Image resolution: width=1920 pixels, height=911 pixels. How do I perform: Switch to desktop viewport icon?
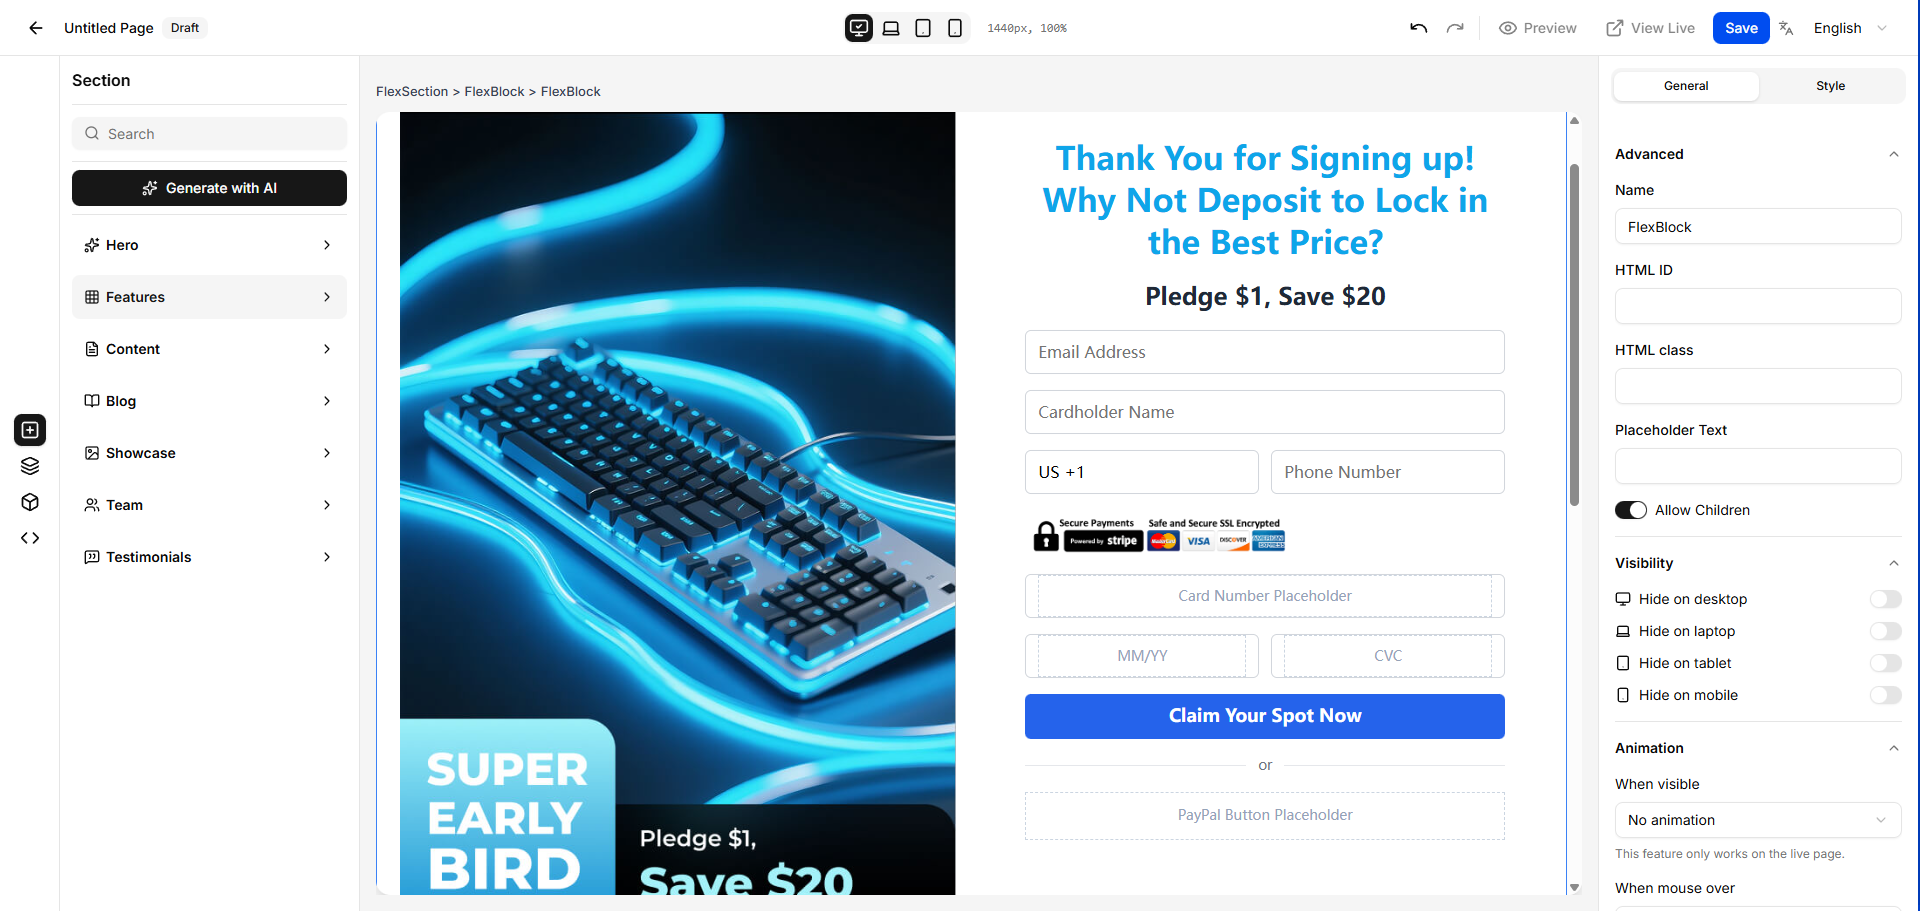pyautogui.click(x=859, y=28)
